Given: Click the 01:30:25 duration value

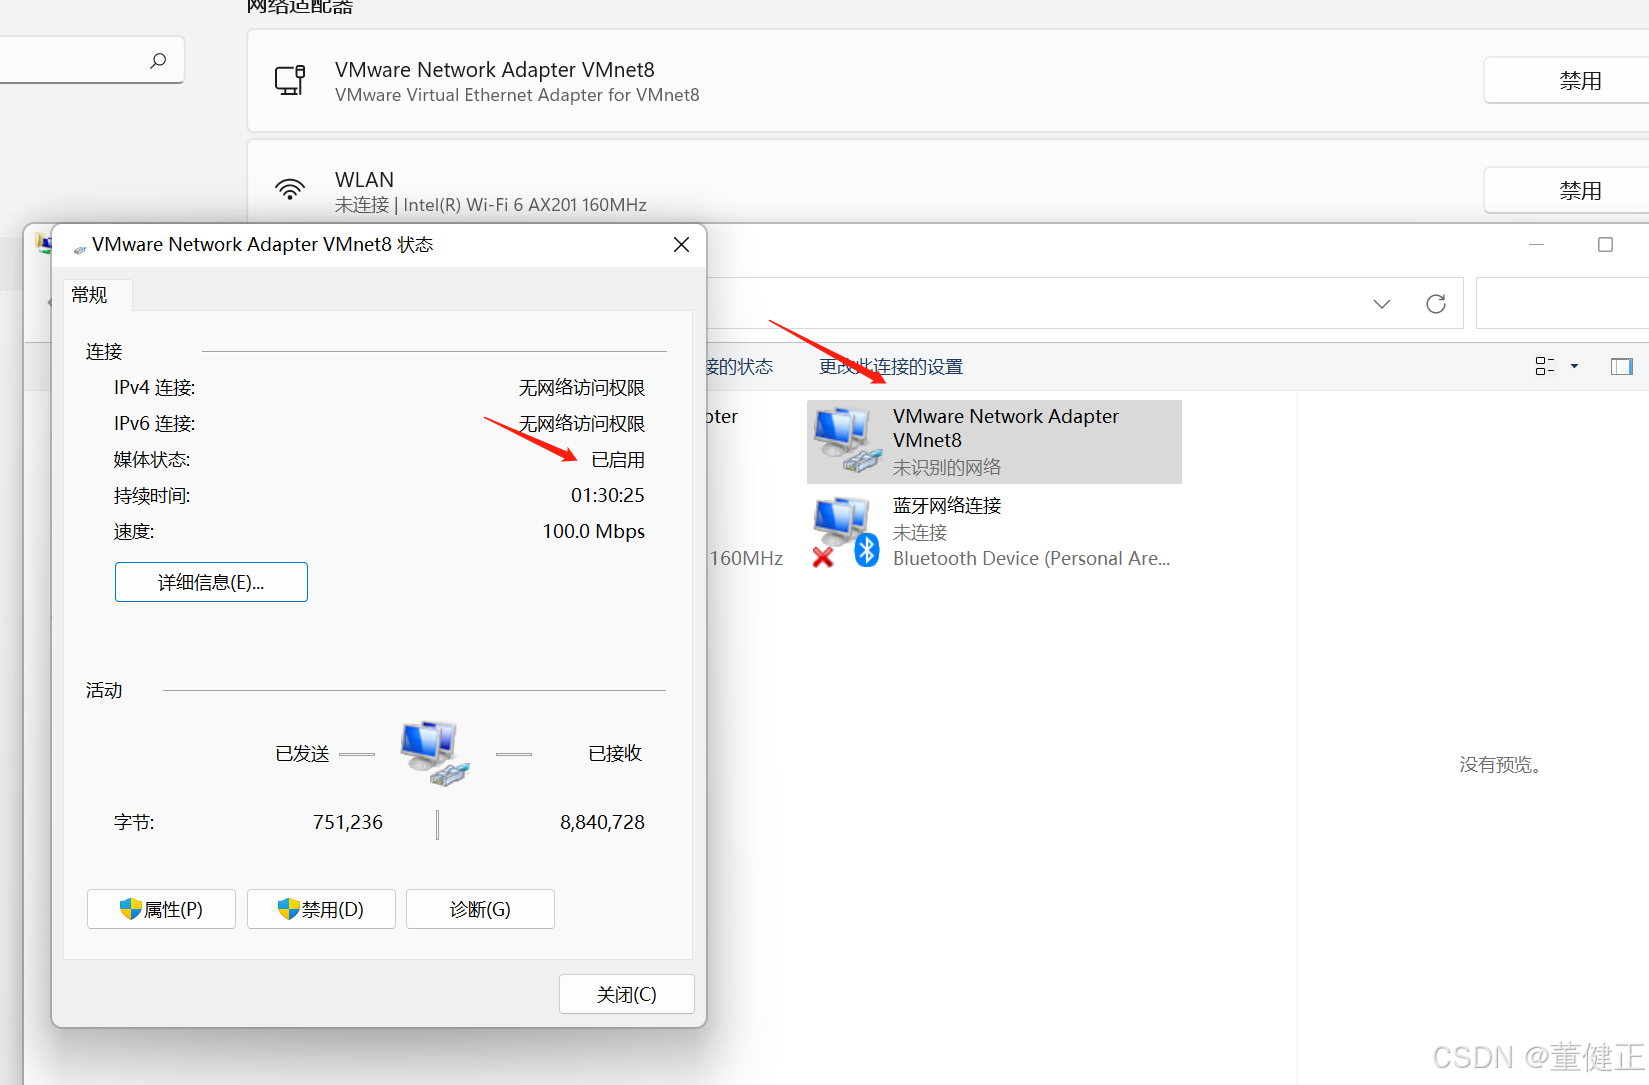Looking at the screenshot, I should click(x=608, y=495).
